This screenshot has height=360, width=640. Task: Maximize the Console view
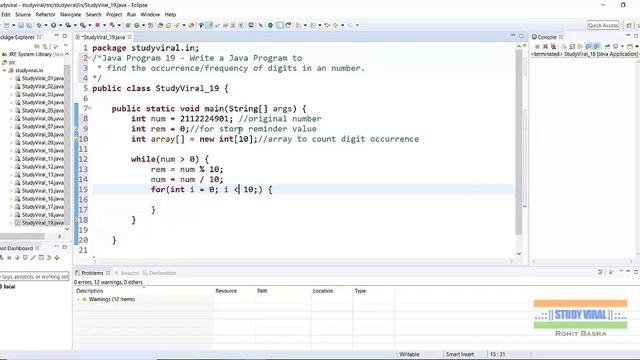(x=636, y=36)
